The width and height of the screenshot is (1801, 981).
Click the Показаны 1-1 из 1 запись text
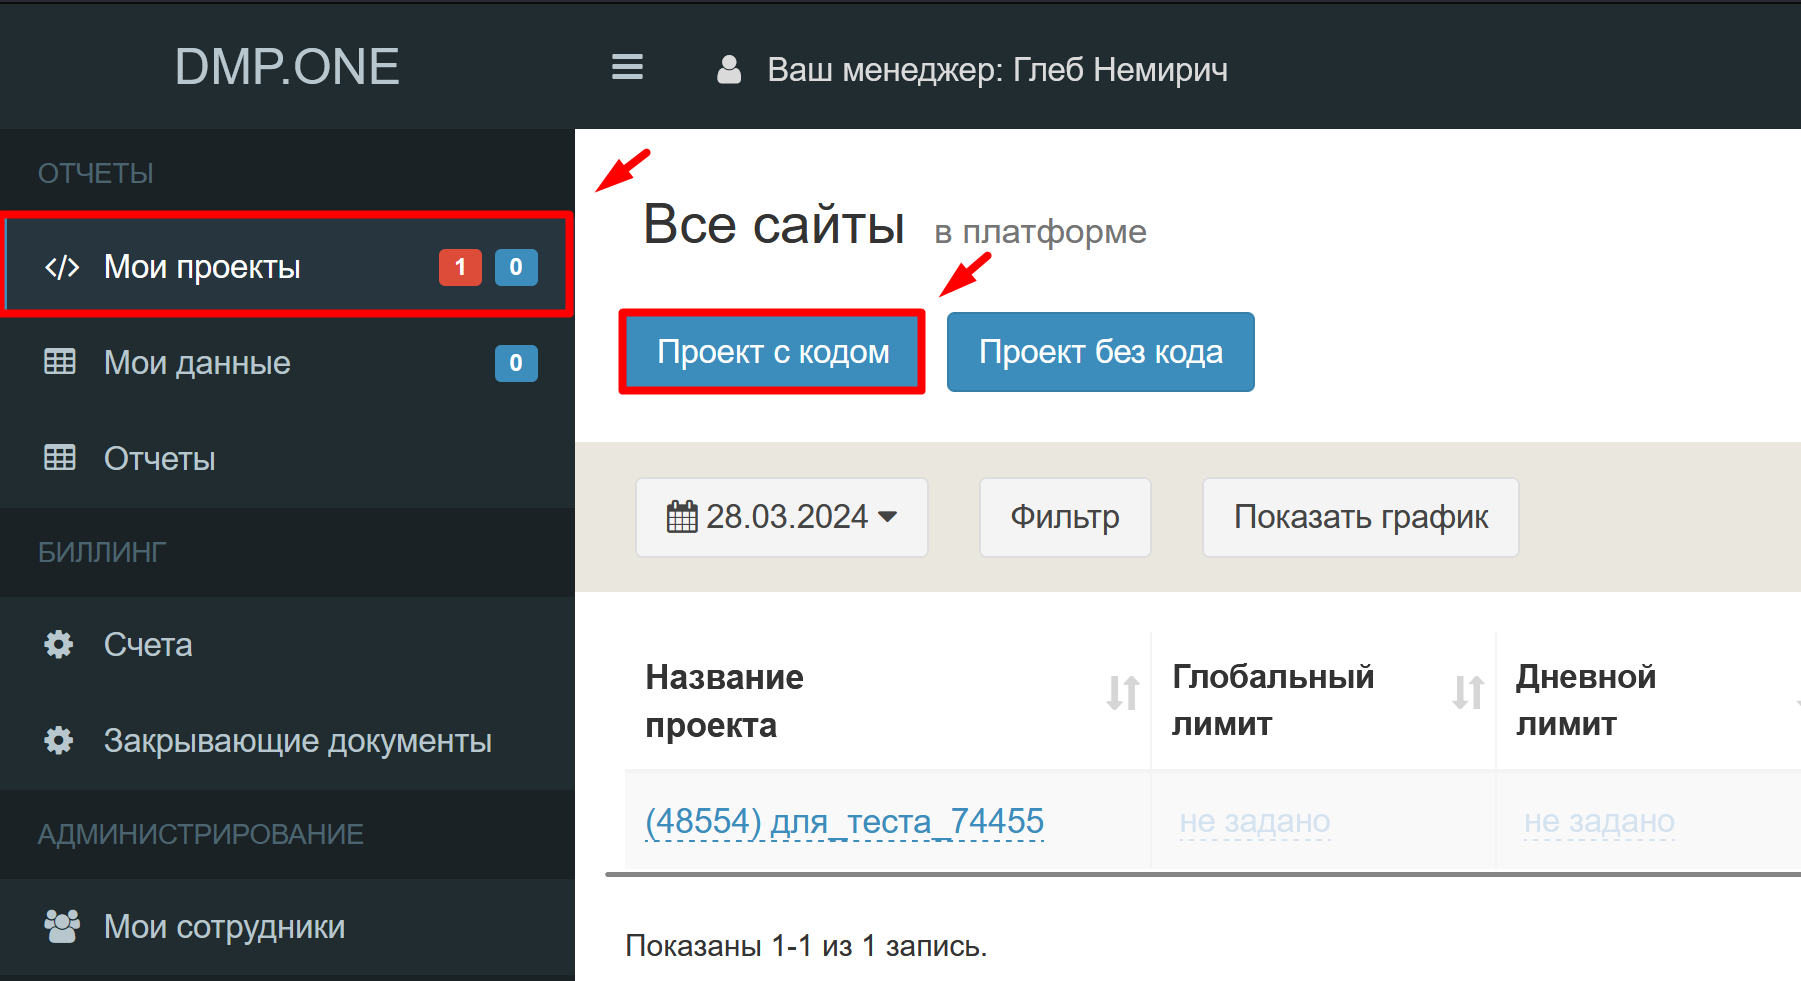[806, 945]
